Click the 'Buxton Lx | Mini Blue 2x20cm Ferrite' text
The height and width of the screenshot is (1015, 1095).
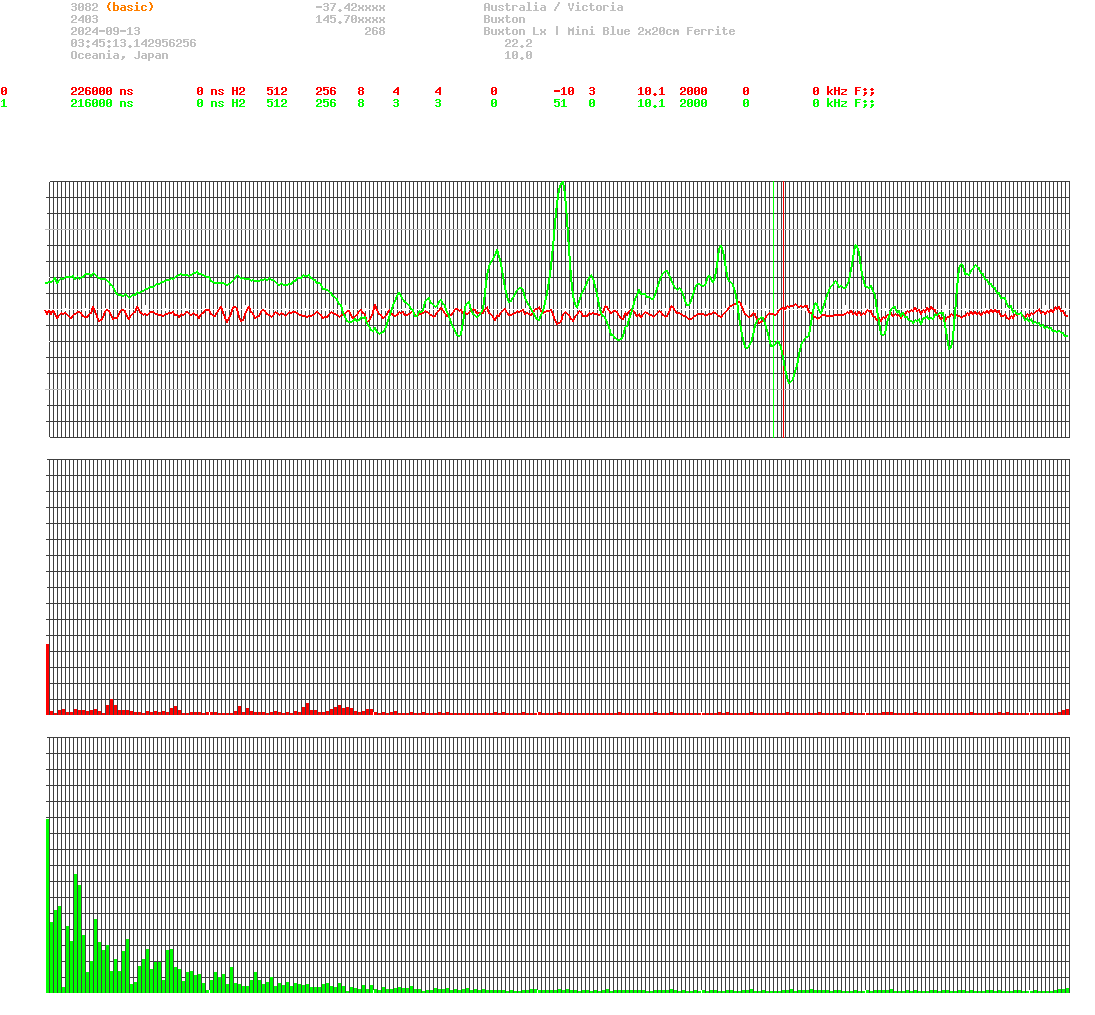coord(609,31)
